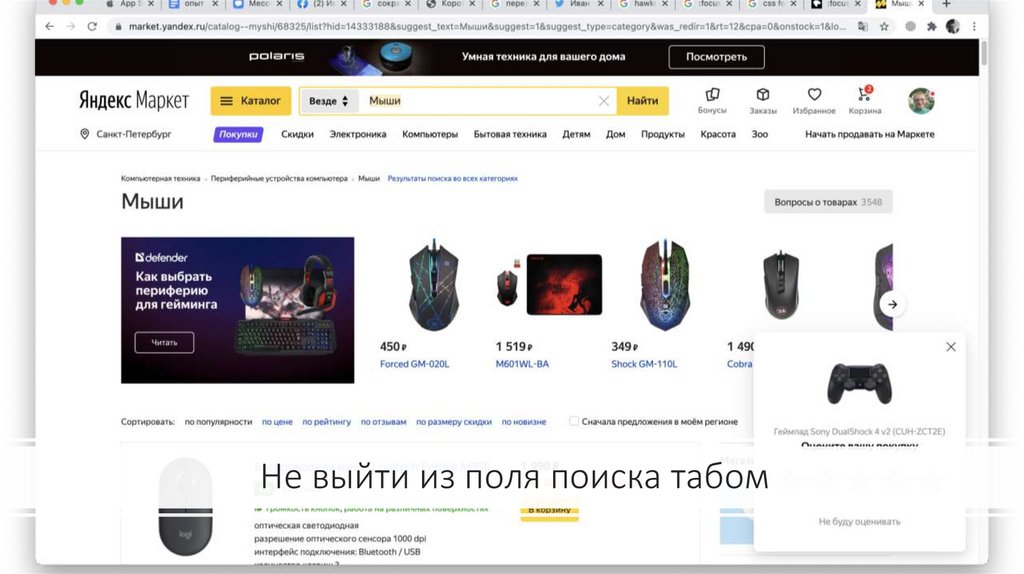
Task: Open Вопросы о товарах button
Action: (x=828, y=202)
